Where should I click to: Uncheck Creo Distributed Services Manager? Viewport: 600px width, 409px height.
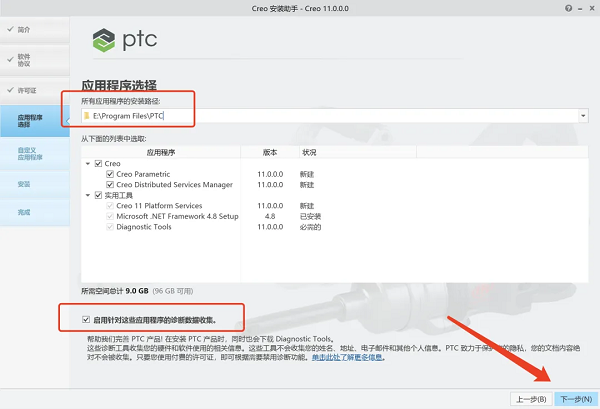pyautogui.click(x=110, y=184)
